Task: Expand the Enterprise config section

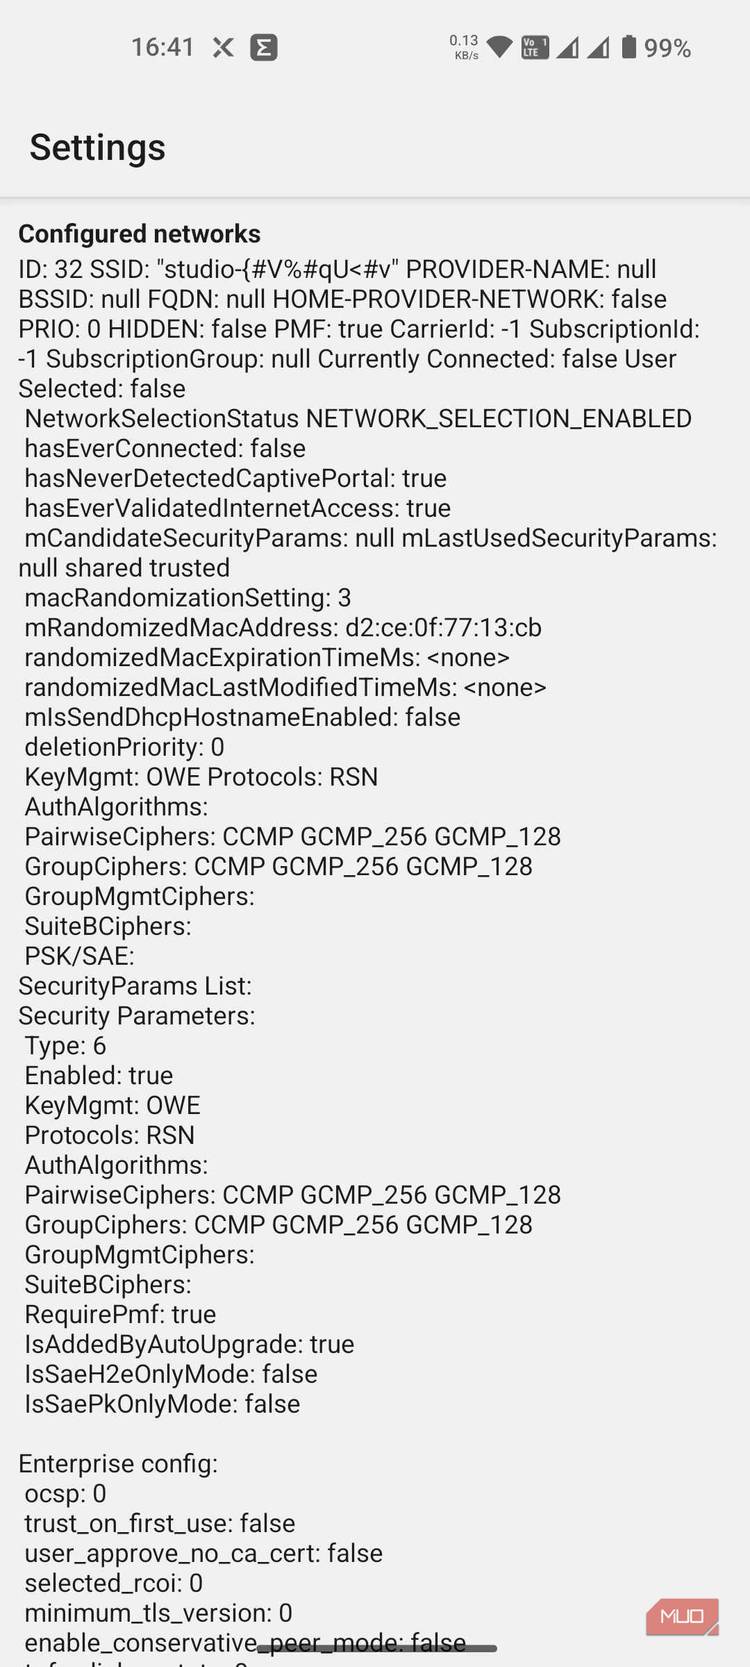Action: coord(118,1463)
